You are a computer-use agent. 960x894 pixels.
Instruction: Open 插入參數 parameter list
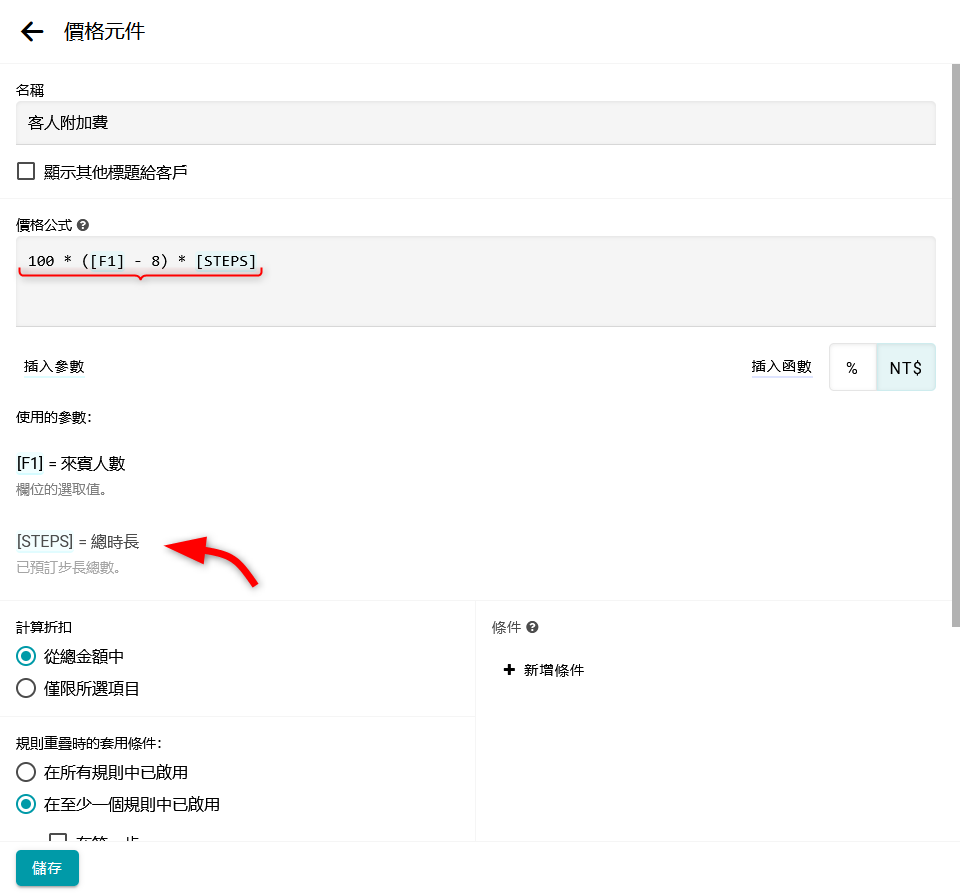(x=54, y=367)
